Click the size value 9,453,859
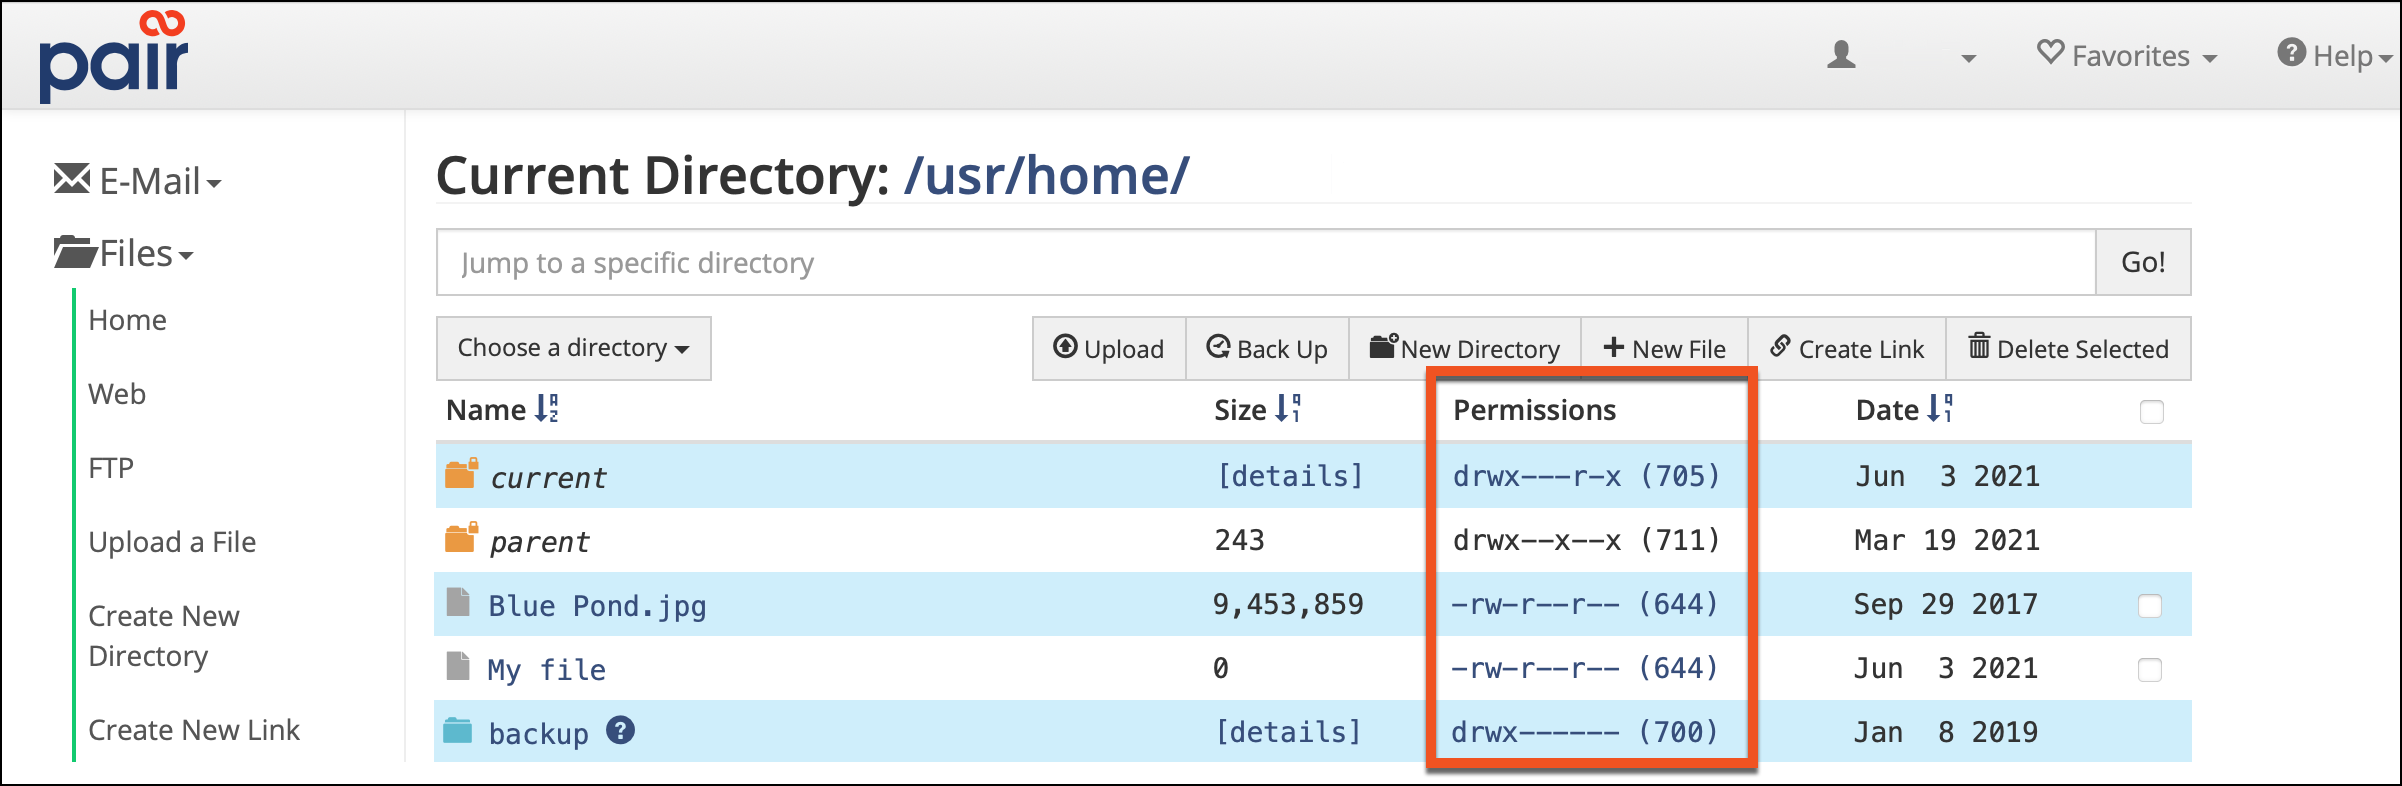 [x=1288, y=604]
